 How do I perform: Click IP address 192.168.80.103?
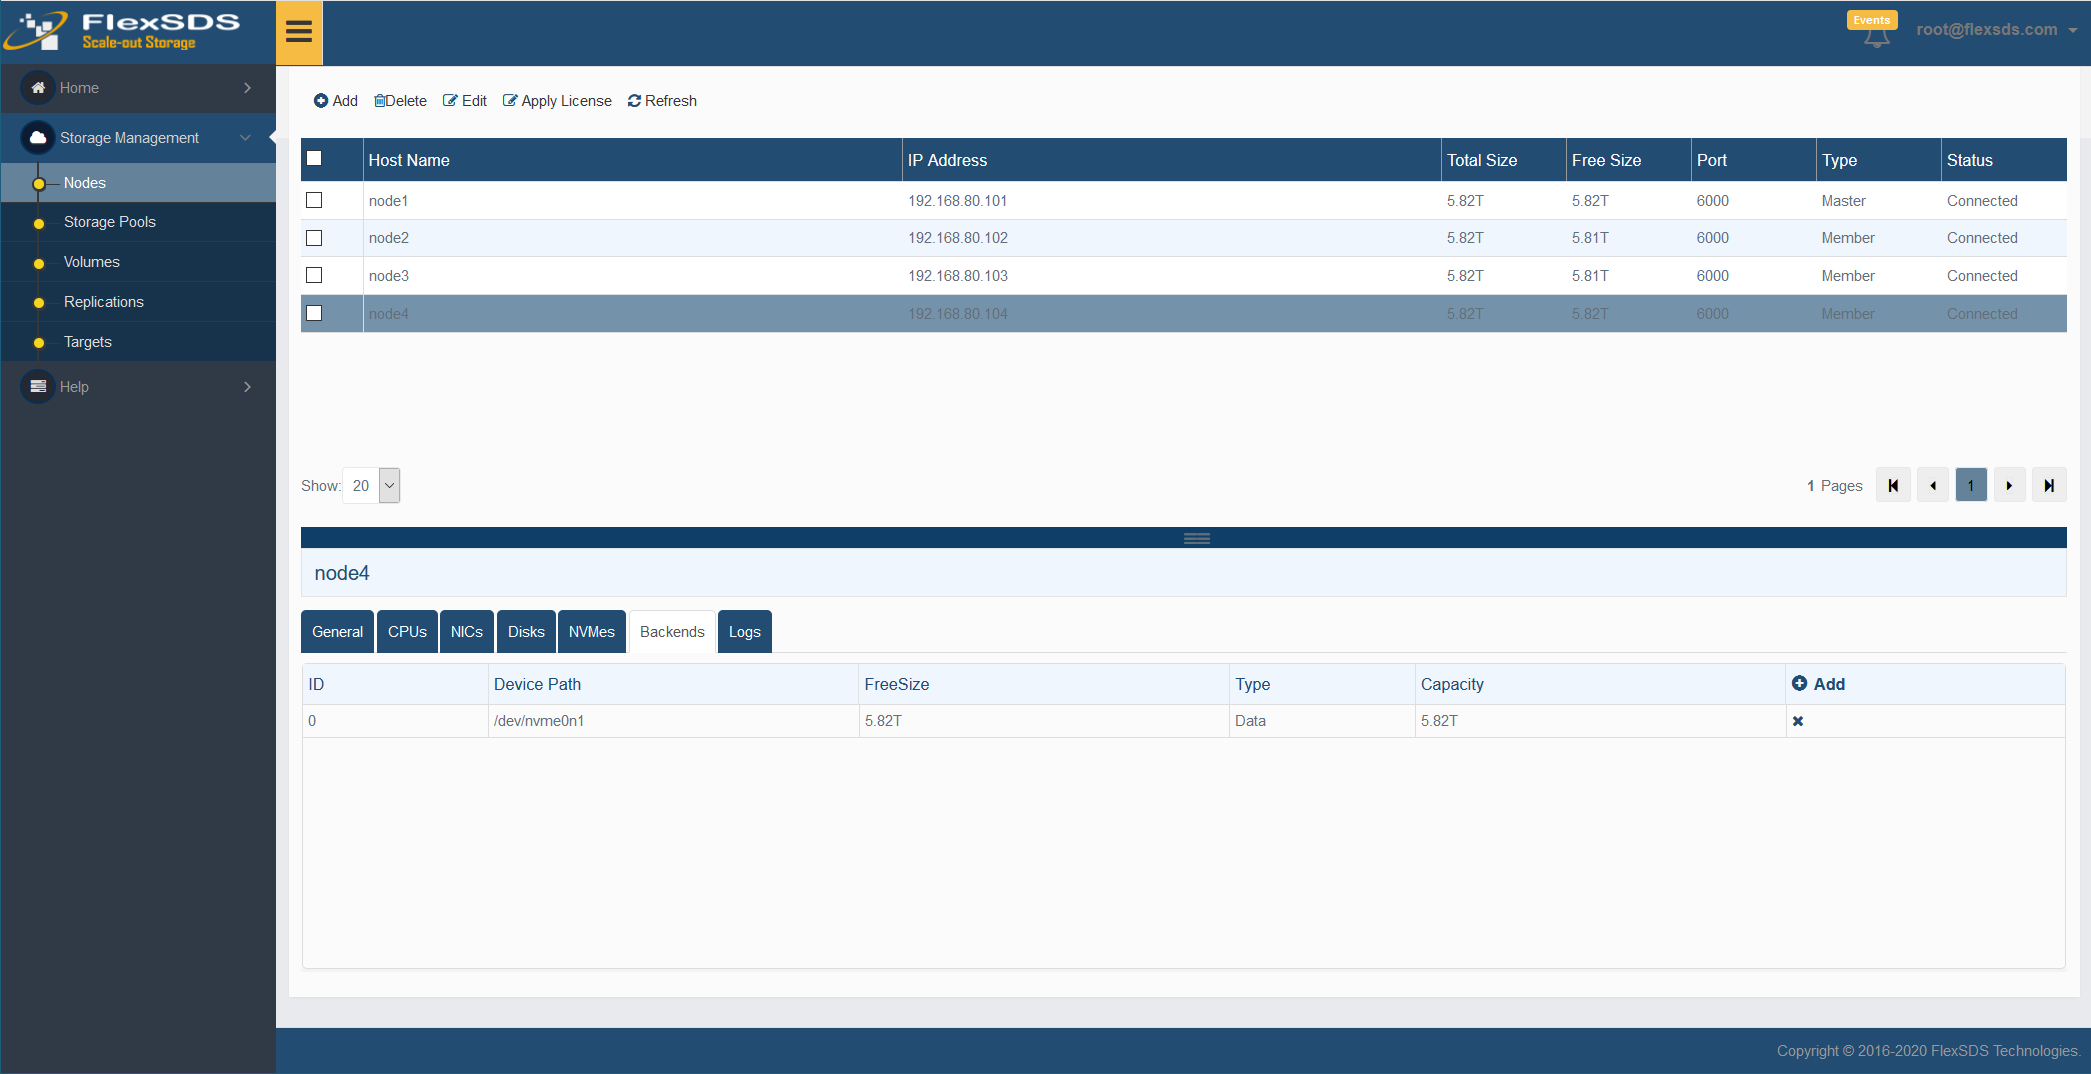[957, 276]
